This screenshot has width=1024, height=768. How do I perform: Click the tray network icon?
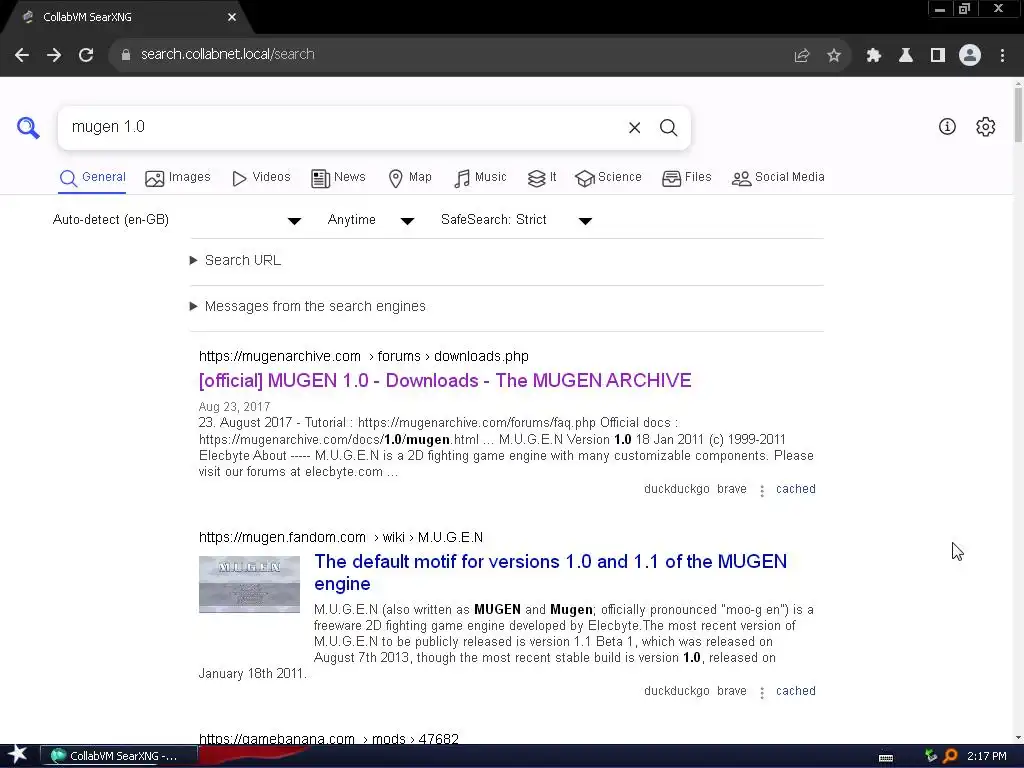[x=931, y=756]
